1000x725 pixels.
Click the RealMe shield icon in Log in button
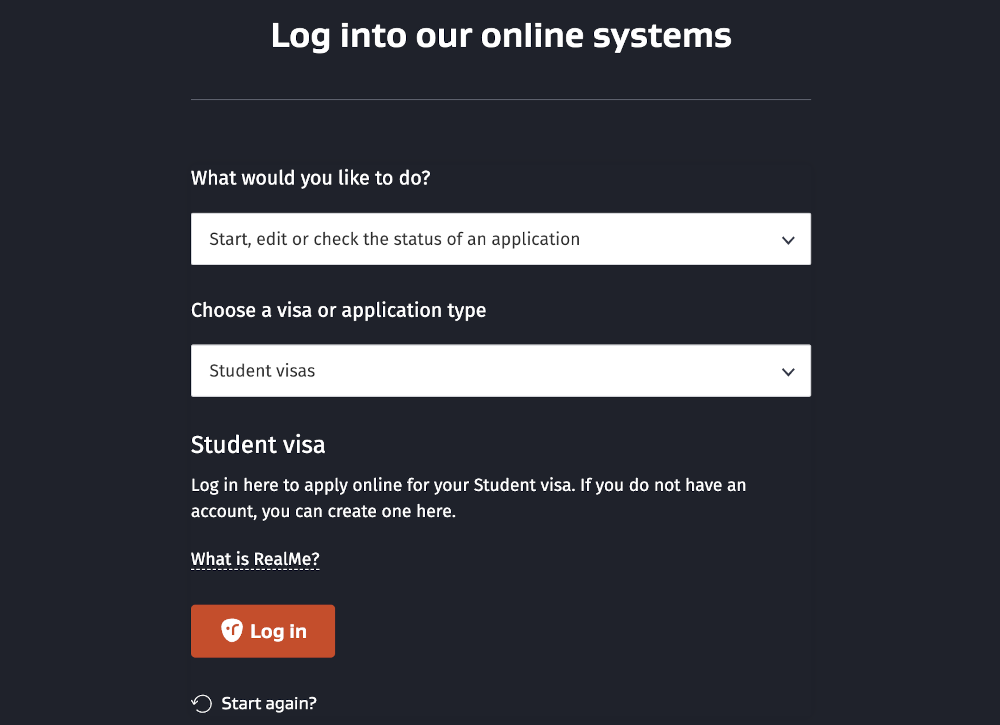coord(232,631)
